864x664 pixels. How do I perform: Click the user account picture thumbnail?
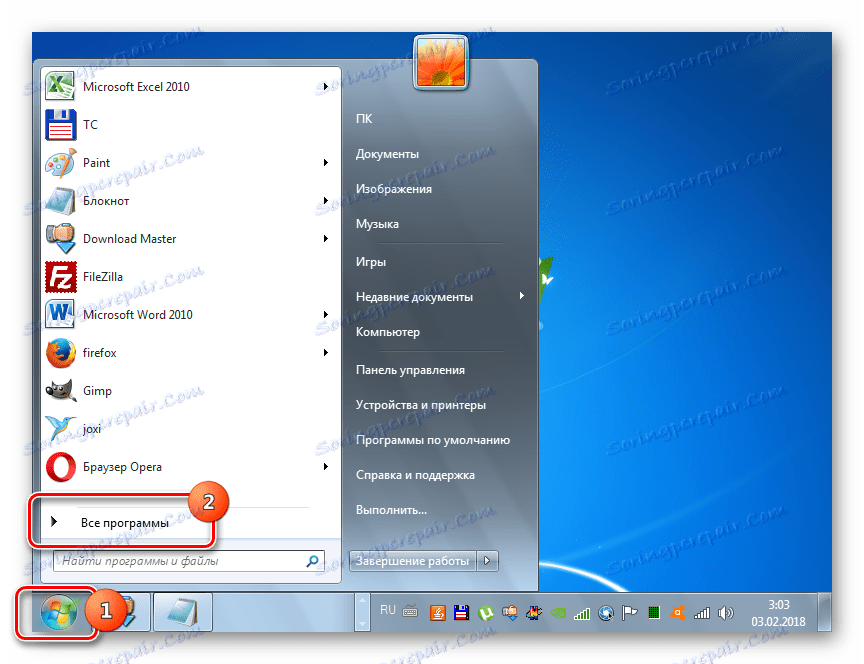(x=440, y=62)
